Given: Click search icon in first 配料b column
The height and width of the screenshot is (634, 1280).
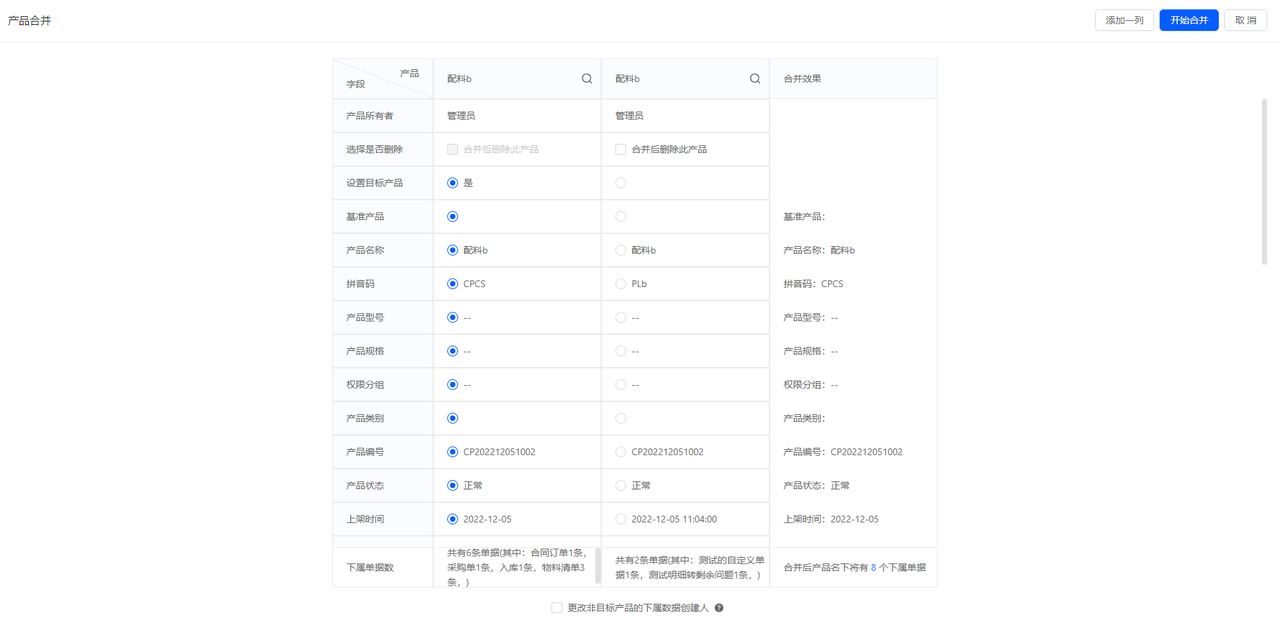Looking at the screenshot, I should pos(587,79).
